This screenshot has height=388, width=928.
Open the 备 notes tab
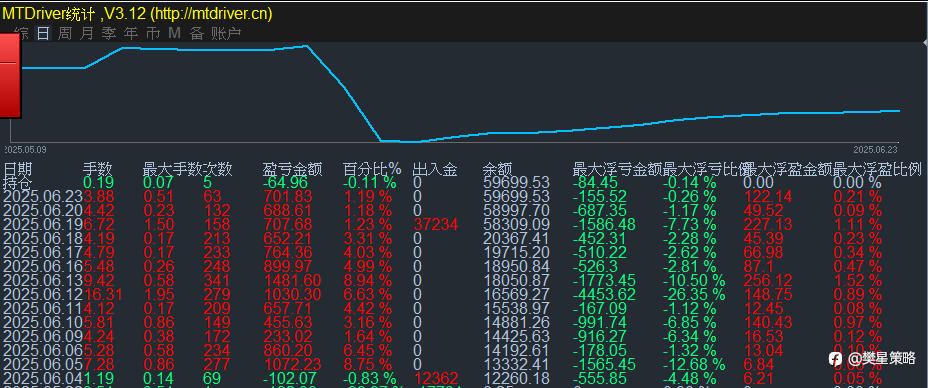pos(196,33)
